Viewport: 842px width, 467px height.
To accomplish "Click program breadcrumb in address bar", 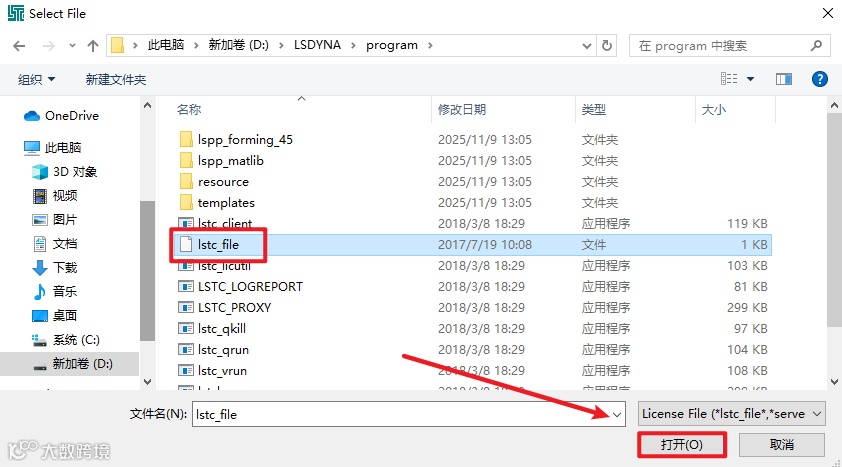I will coord(392,45).
